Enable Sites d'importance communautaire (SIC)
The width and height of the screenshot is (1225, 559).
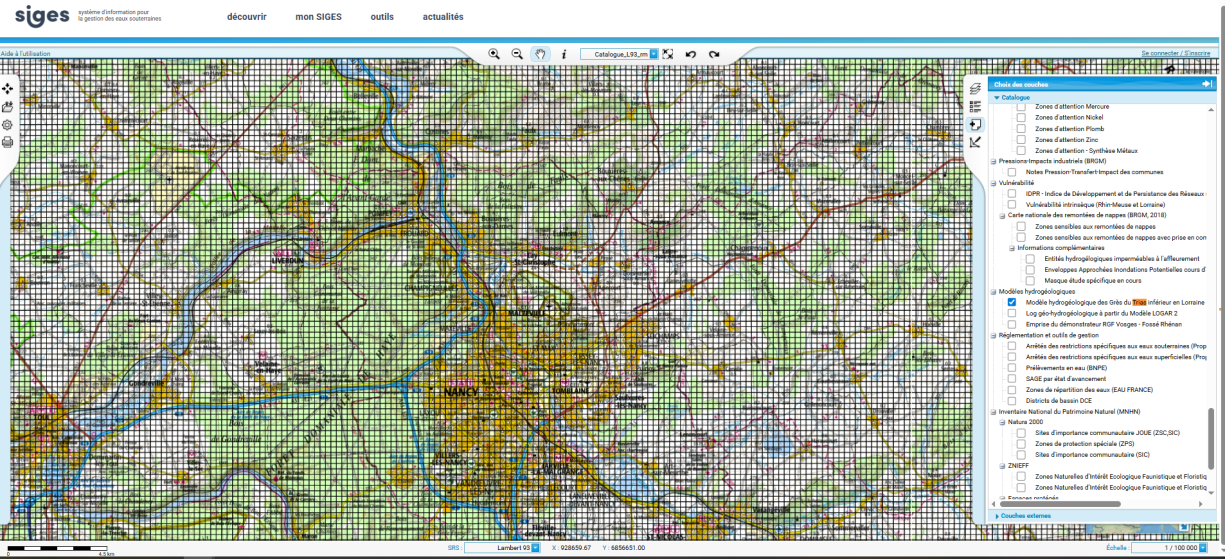(1021, 454)
